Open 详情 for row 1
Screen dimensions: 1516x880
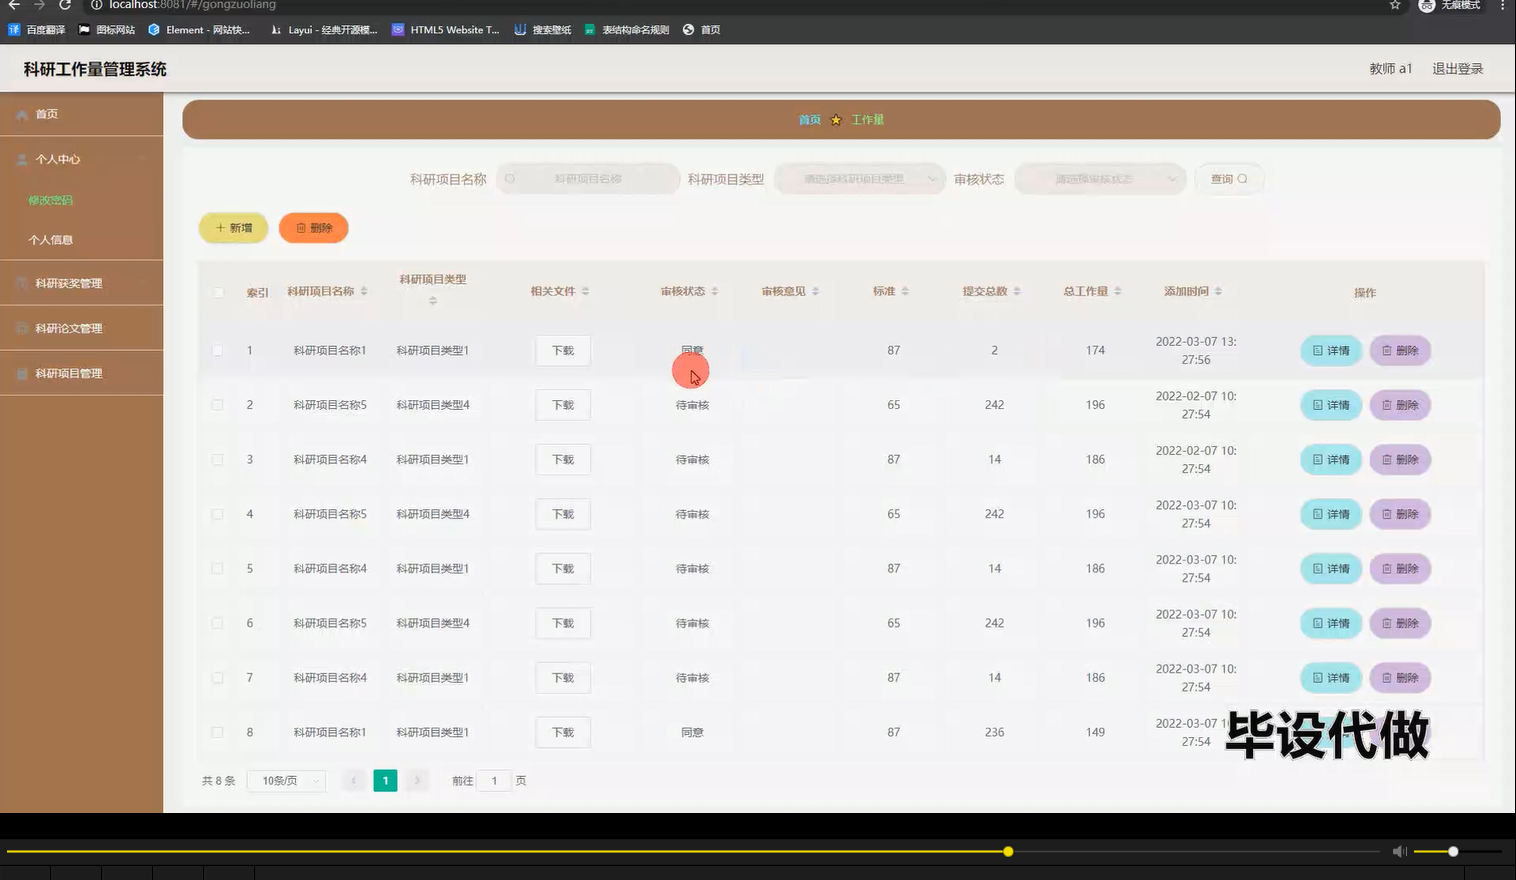tap(1331, 350)
